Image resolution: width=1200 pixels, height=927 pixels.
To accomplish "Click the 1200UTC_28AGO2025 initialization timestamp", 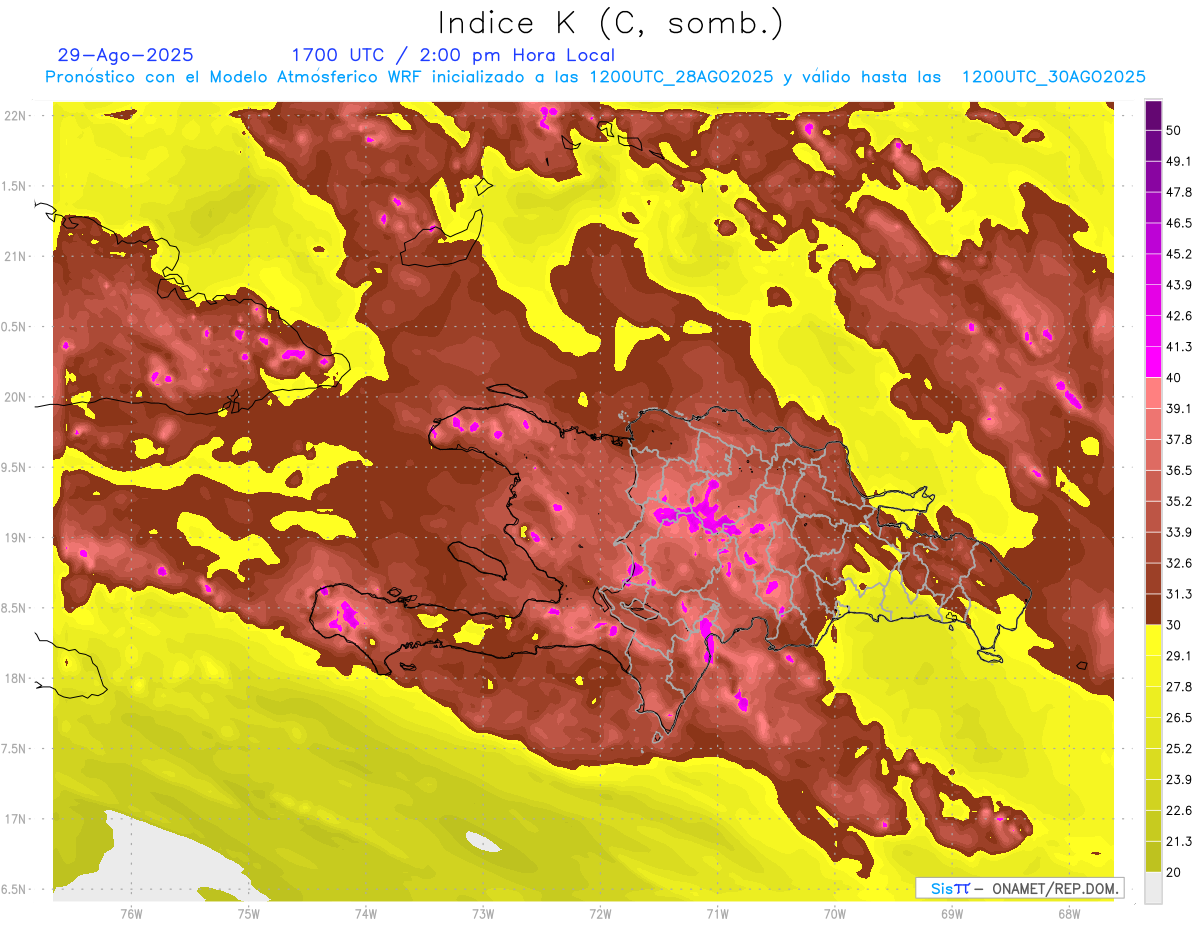I will click(x=680, y=77).
